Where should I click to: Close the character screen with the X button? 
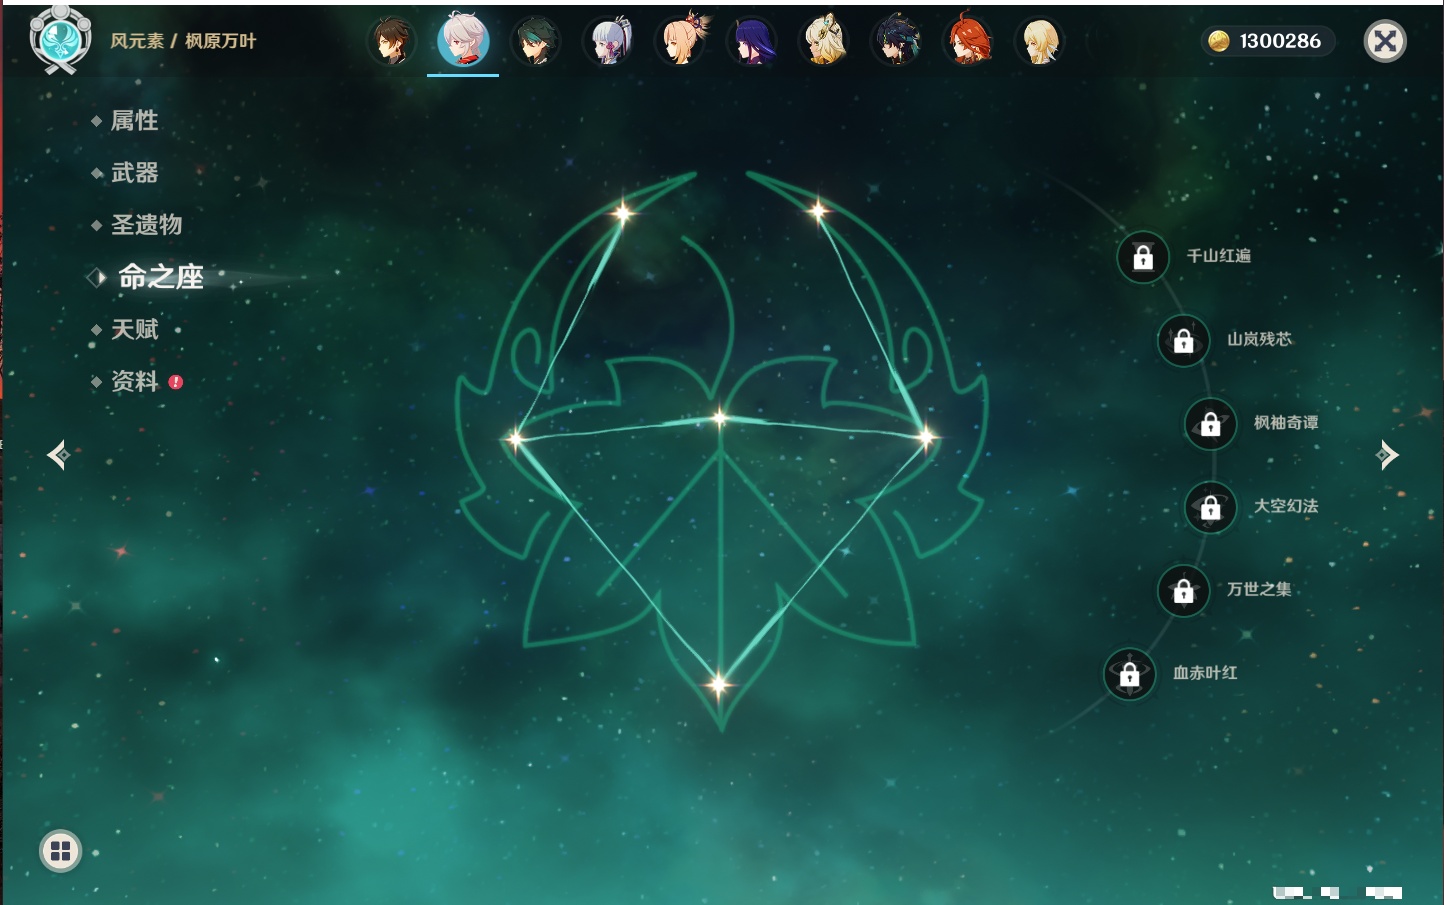tap(1385, 41)
